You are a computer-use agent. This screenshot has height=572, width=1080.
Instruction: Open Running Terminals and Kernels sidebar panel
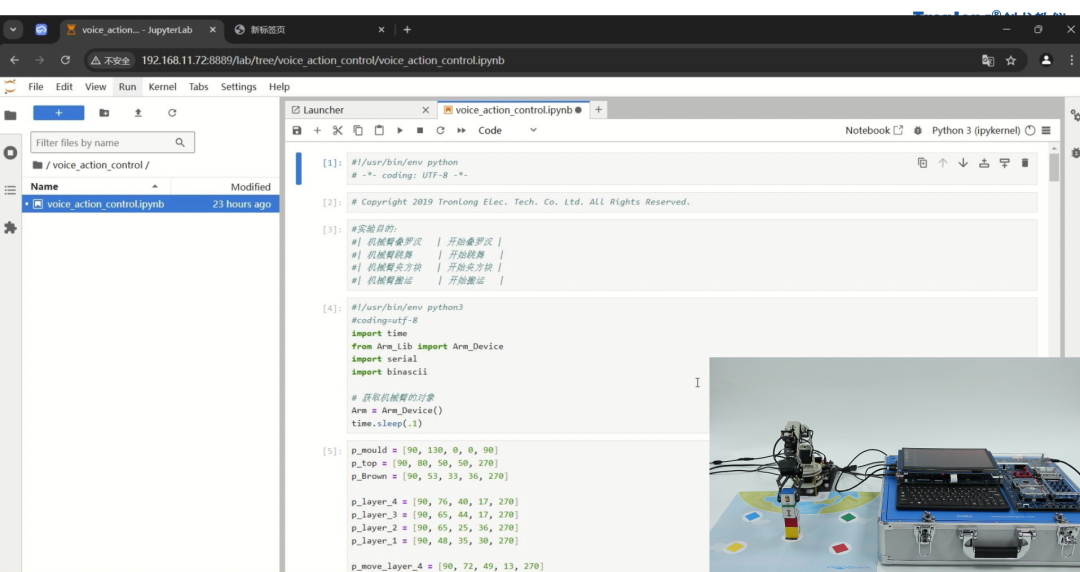11,153
